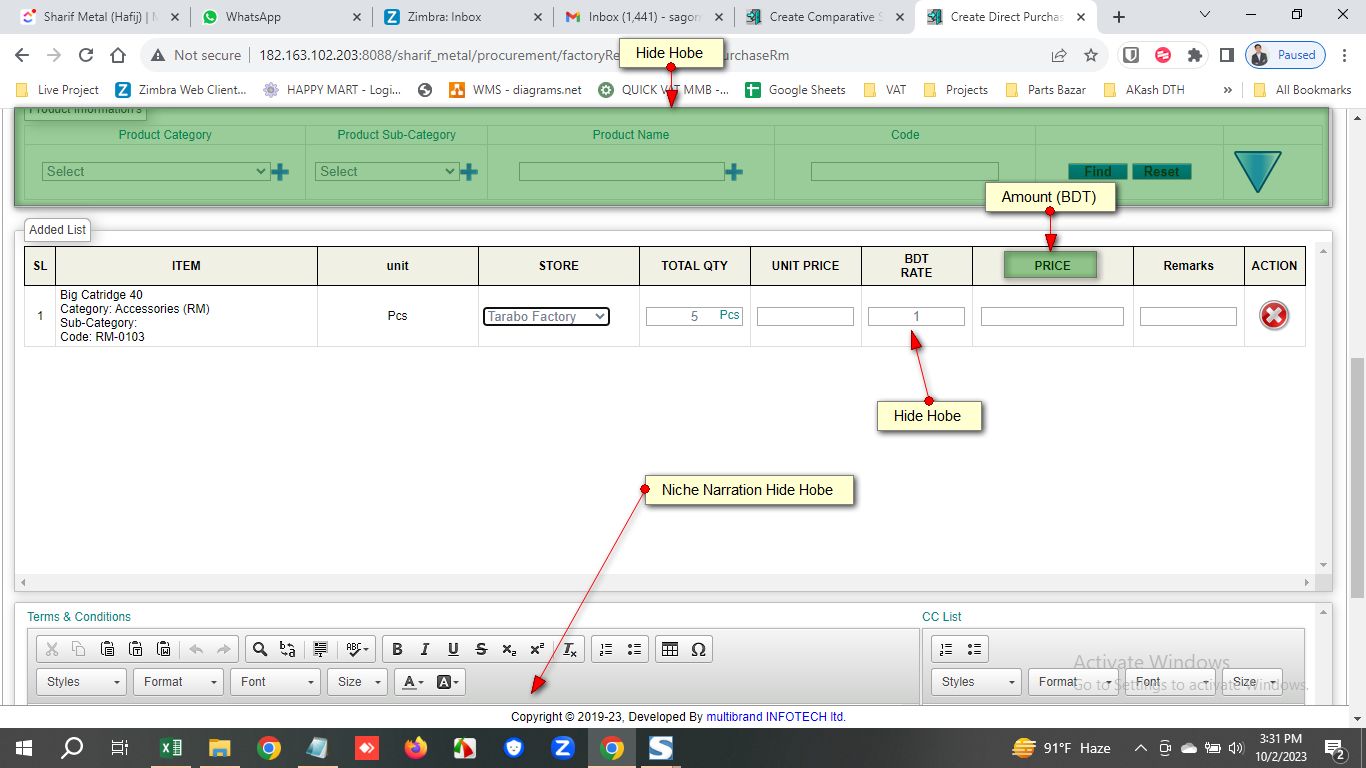Open Font dropdown in Terms & Conditions editor
The image size is (1366, 768).
[275, 682]
